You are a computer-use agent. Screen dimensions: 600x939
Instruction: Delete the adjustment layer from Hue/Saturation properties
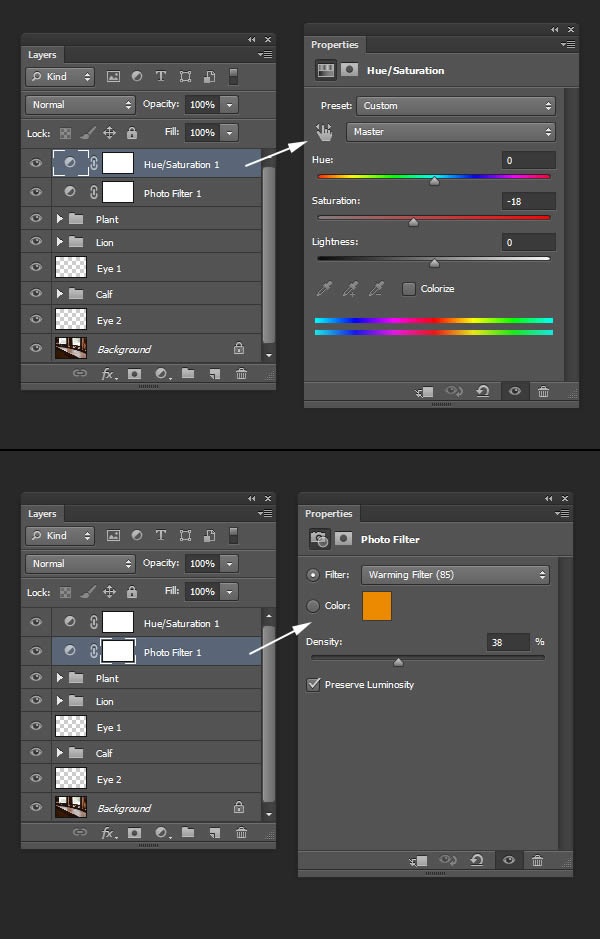(x=543, y=392)
